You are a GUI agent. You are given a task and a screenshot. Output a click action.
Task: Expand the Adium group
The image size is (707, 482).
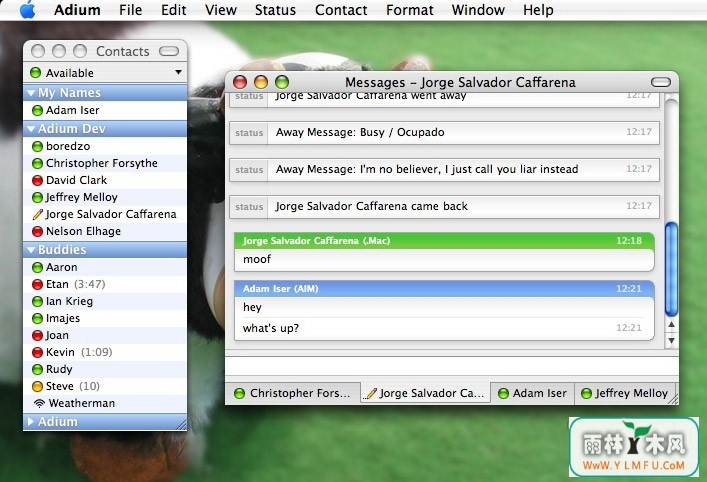(x=31, y=422)
